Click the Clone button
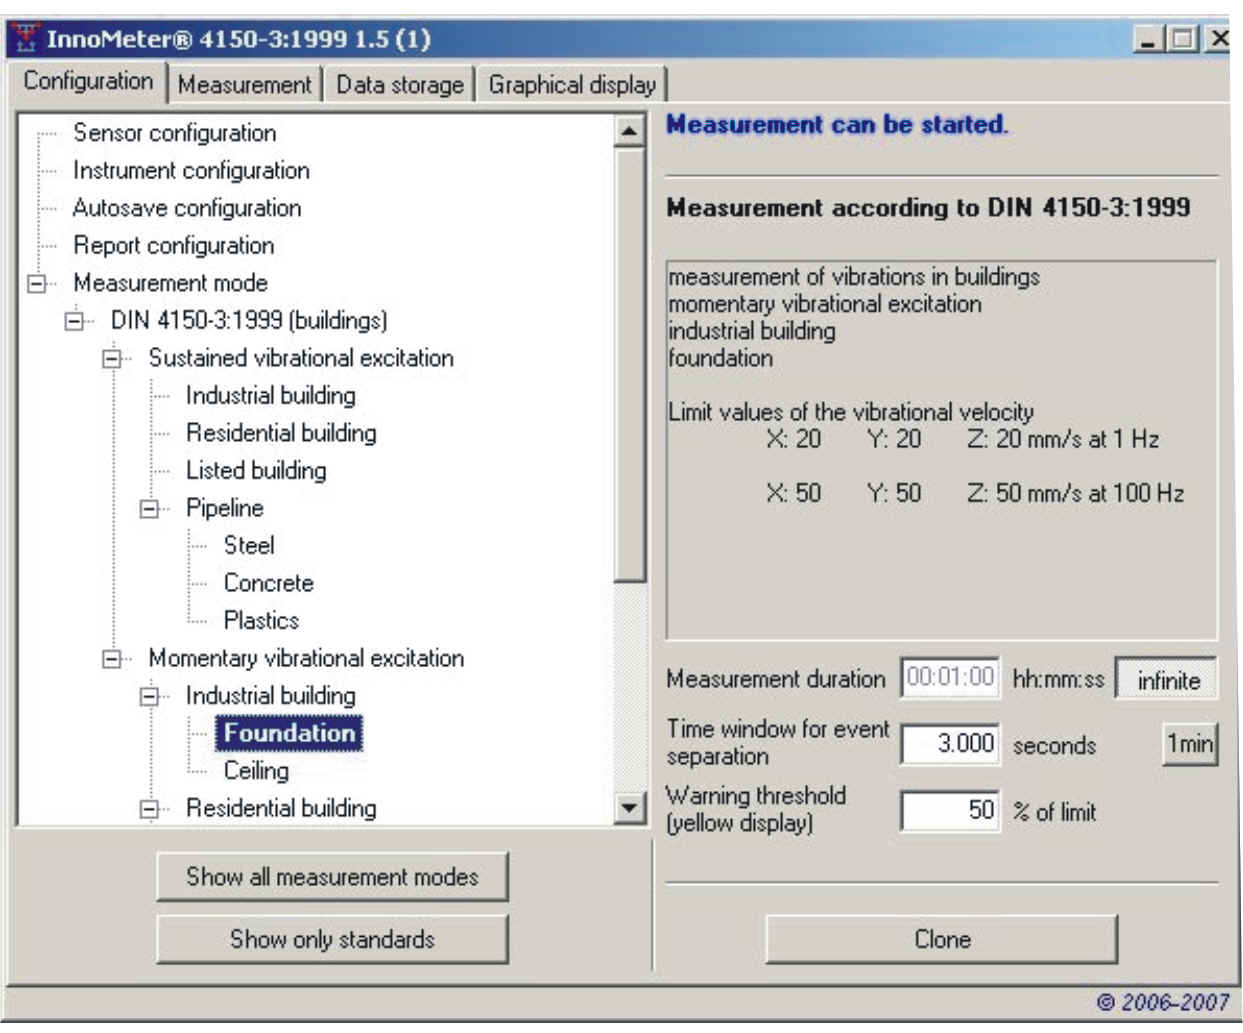Screen dimensions: 1243x1033 [x=942, y=939]
